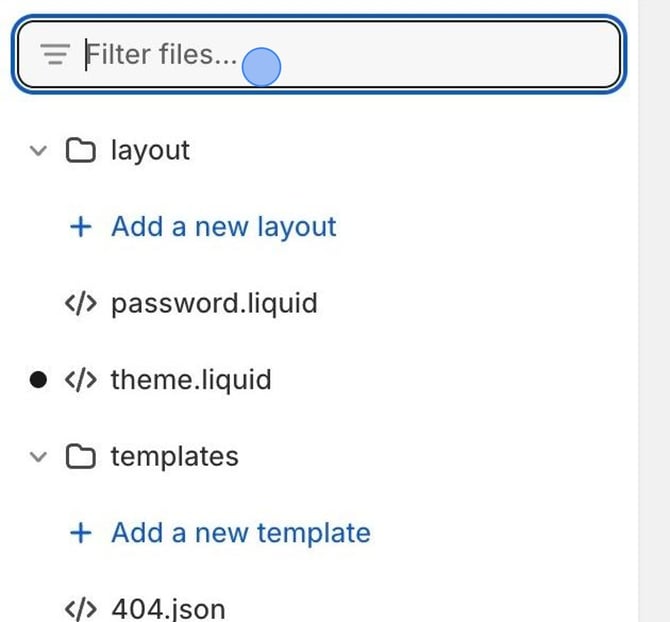Click the Add a new template link
This screenshot has width=670, height=622.
pyautogui.click(x=240, y=533)
